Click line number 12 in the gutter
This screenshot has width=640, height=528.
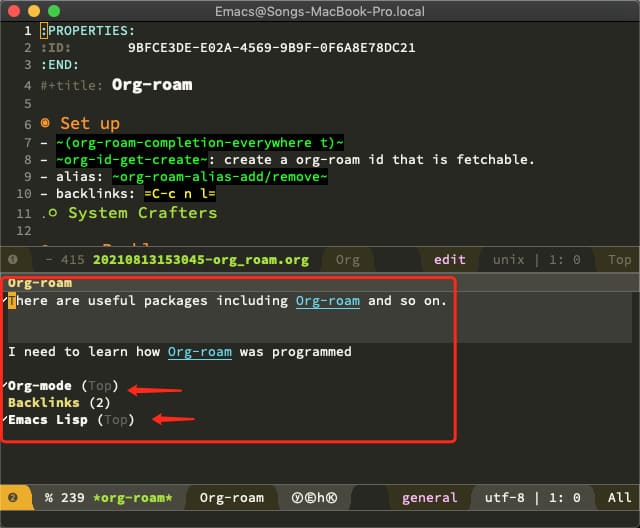pyautogui.click(x=24, y=231)
